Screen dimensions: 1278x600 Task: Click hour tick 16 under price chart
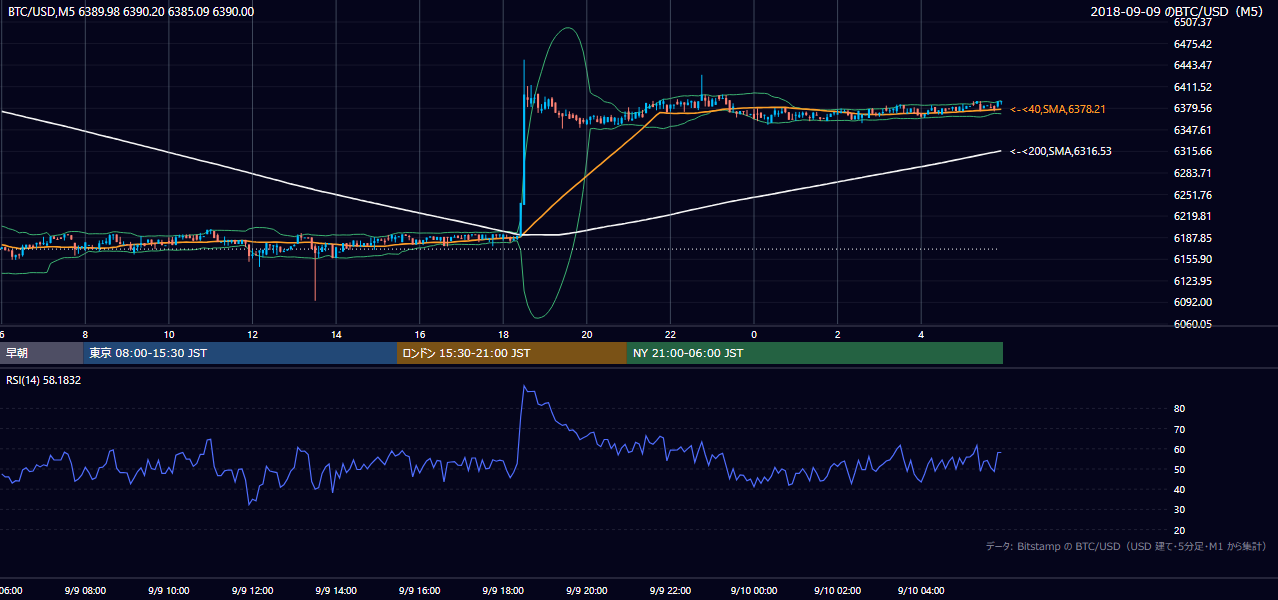point(420,334)
